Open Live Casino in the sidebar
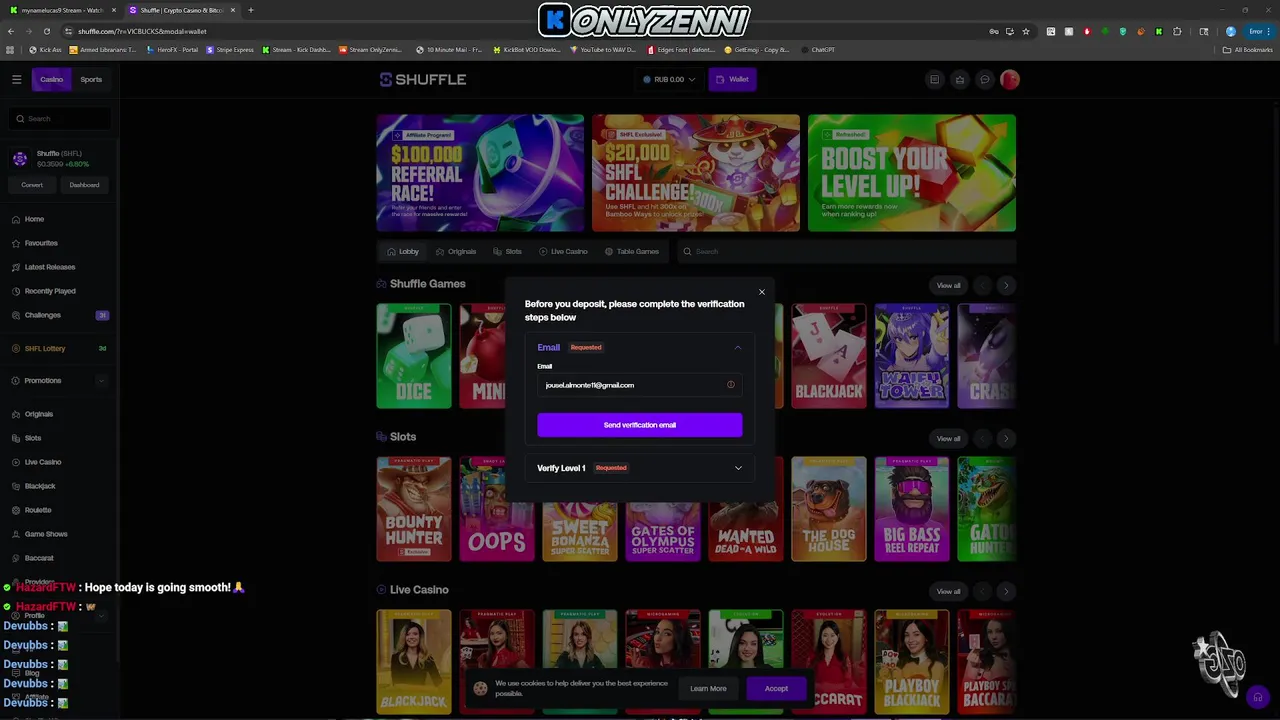This screenshot has height=720, width=1280. 43,462
